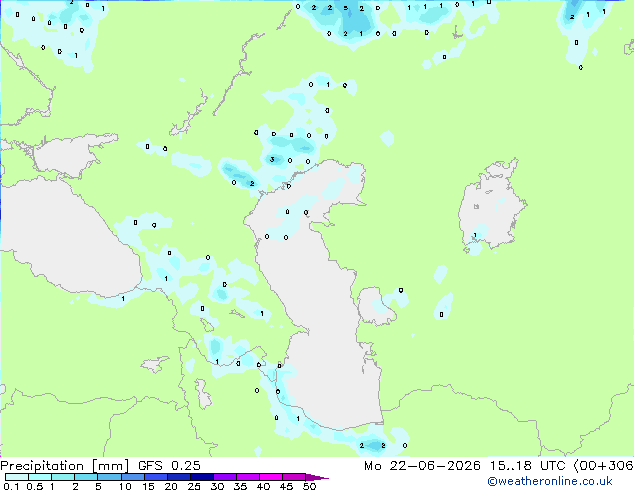
Task: Click the above-50 legend arrow tip
Action: [317, 477]
